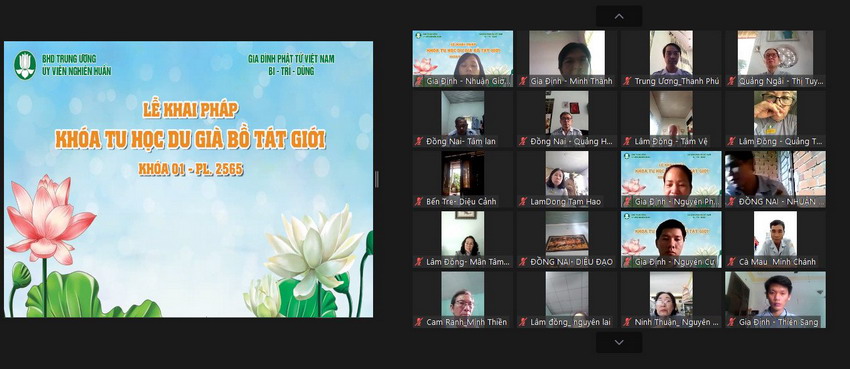Image resolution: width=850 pixels, height=369 pixels.
Task: Click the muted mic icon on ĐỒNG NAI- DIỆU ĐẠO
Action: (x=523, y=262)
